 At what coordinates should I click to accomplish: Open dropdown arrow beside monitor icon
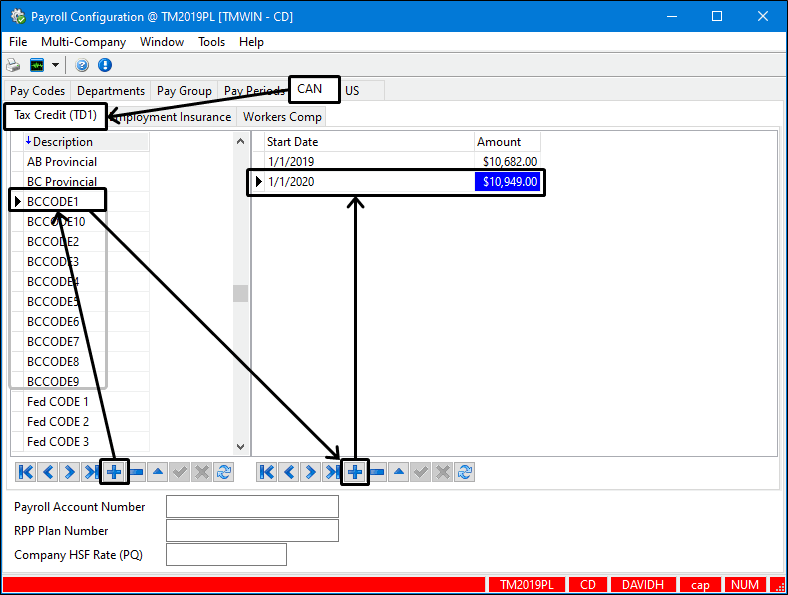coord(55,65)
